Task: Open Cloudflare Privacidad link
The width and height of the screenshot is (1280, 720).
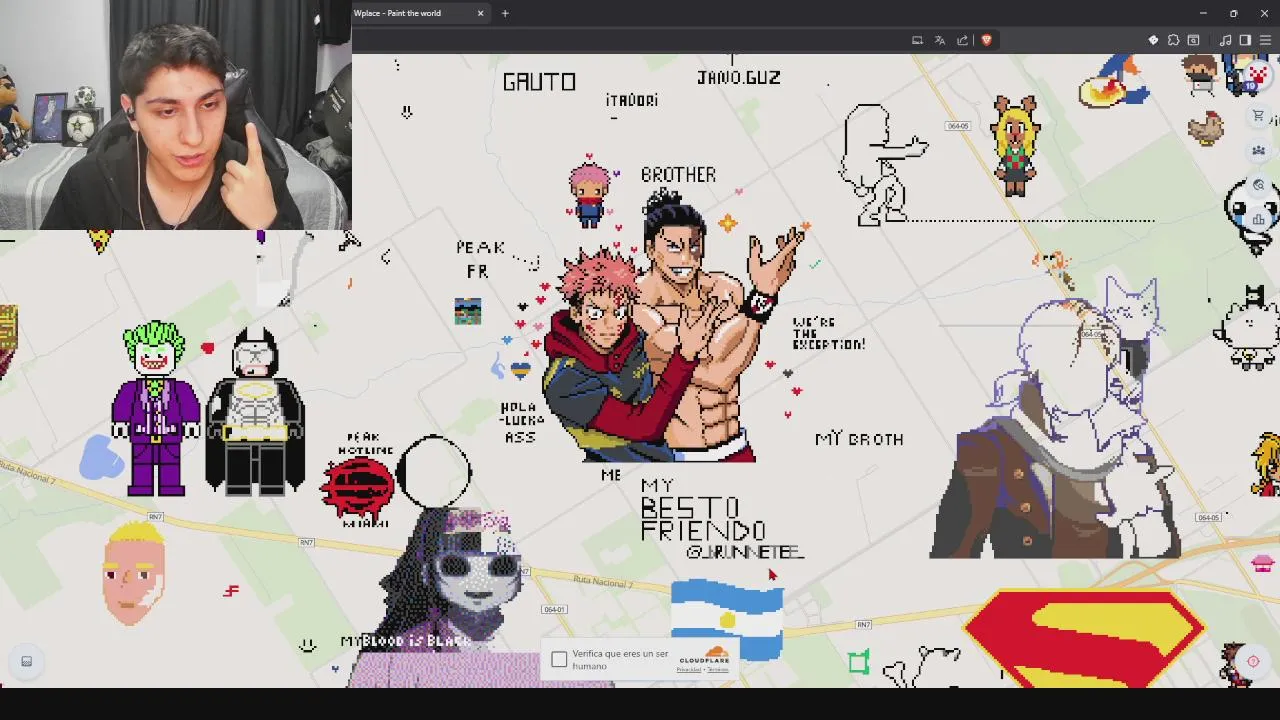Action: pos(688,669)
